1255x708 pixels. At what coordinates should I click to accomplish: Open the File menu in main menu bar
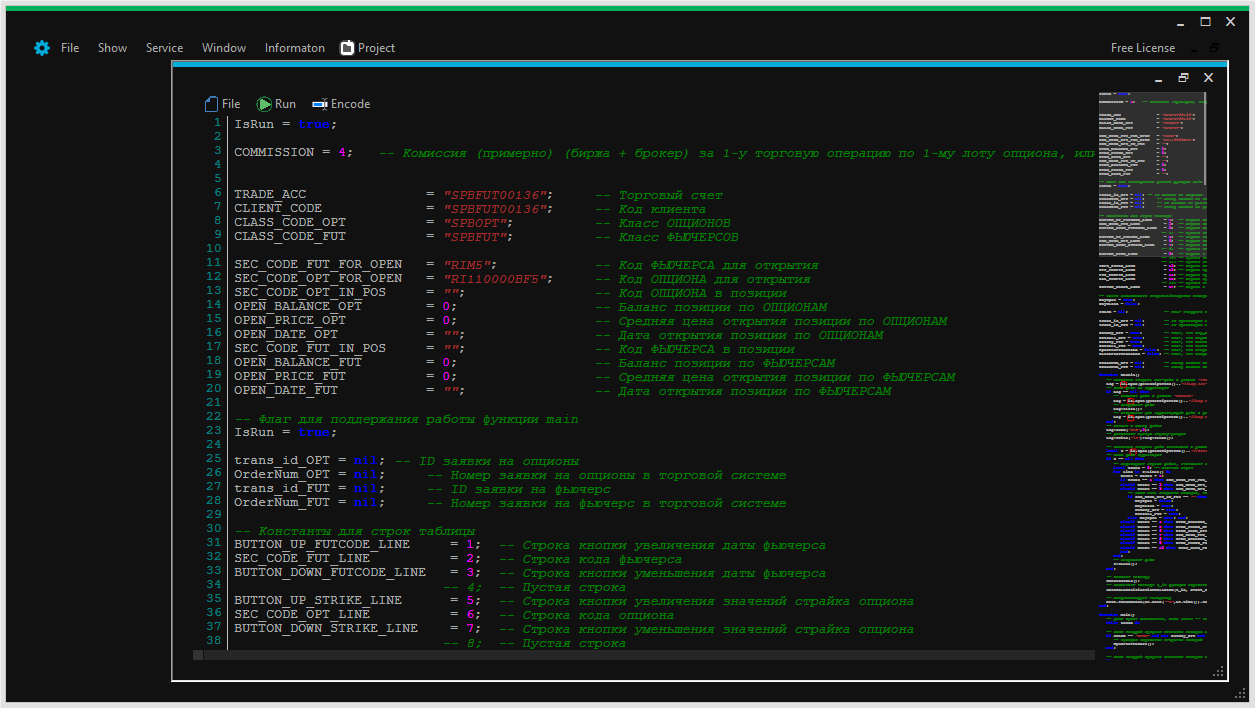pos(70,48)
